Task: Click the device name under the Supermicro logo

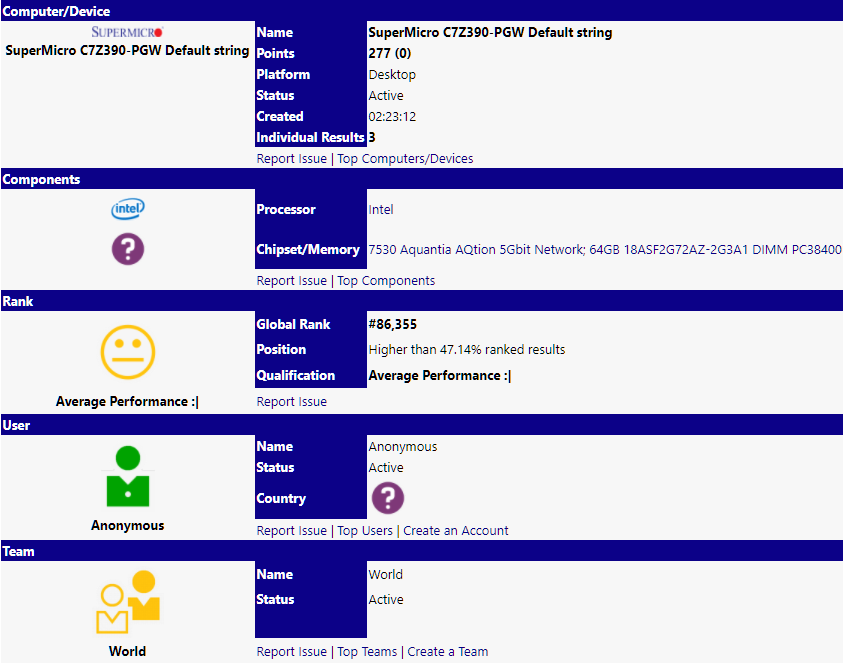Action: tap(127, 51)
